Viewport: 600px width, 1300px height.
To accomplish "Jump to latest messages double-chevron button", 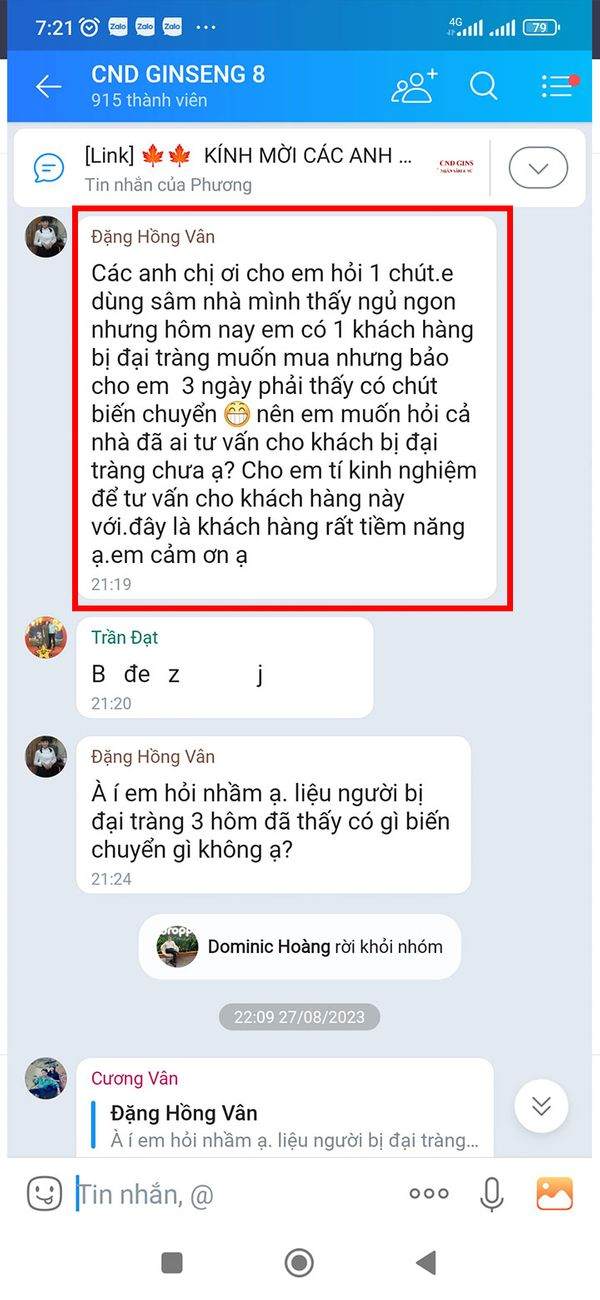I will coord(541,1105).
